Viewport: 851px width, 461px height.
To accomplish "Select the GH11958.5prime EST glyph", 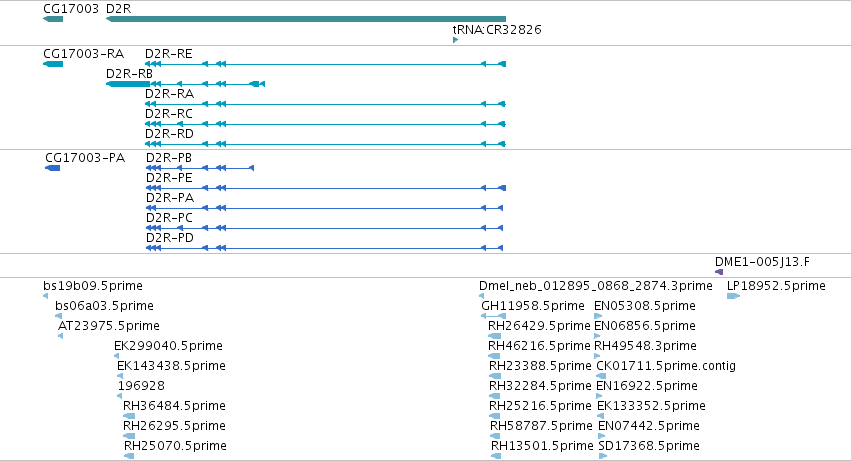I will (x=494, y=316).
